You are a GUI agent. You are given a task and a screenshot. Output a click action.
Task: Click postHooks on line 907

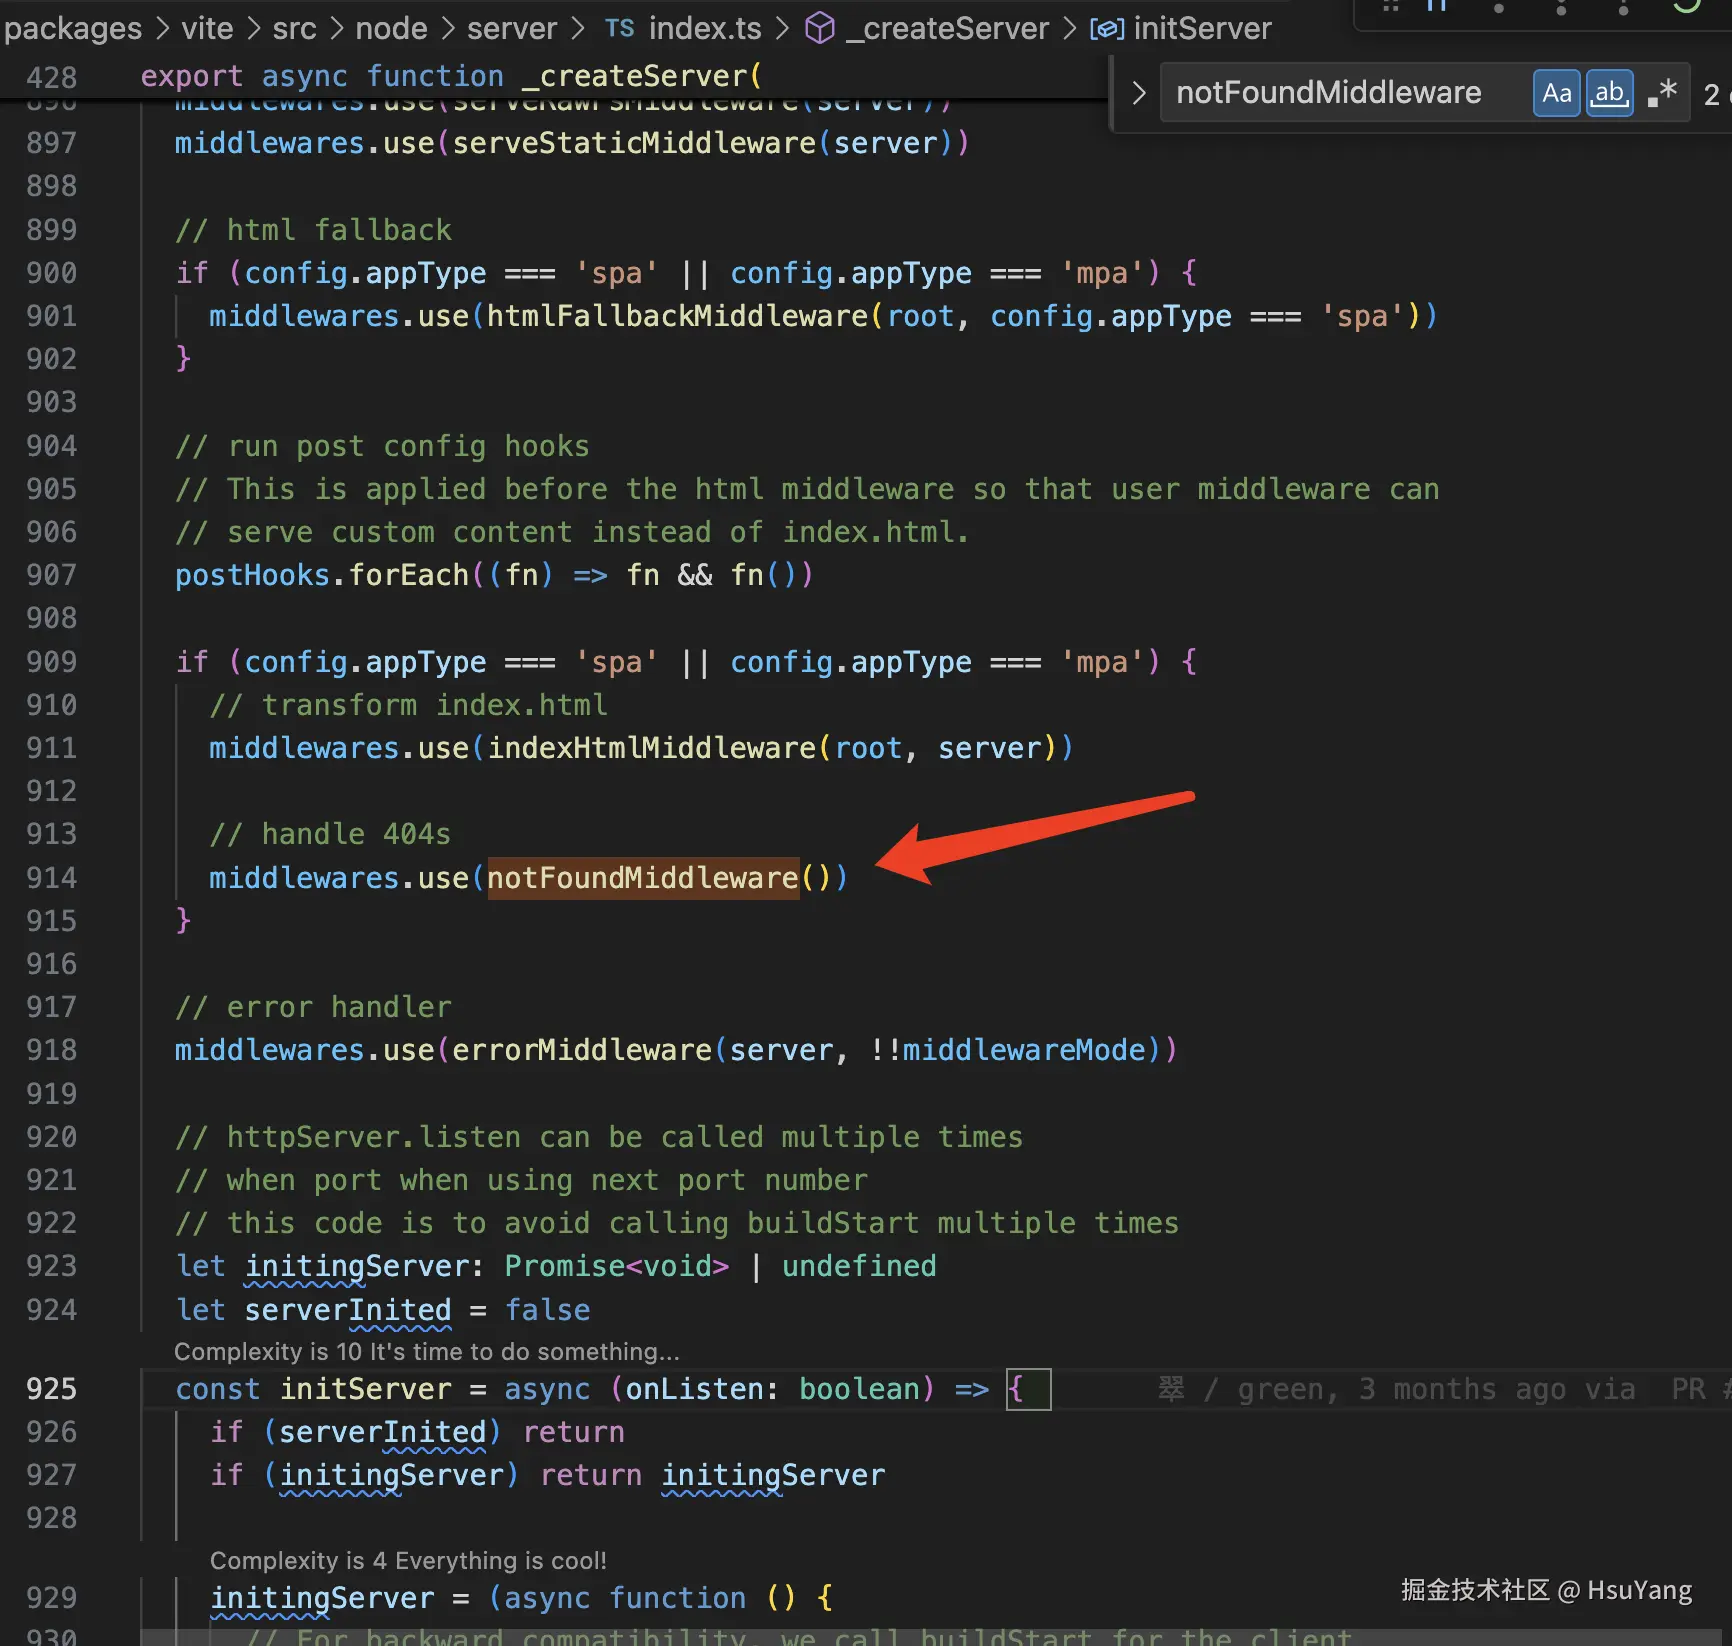coord(252,575)
